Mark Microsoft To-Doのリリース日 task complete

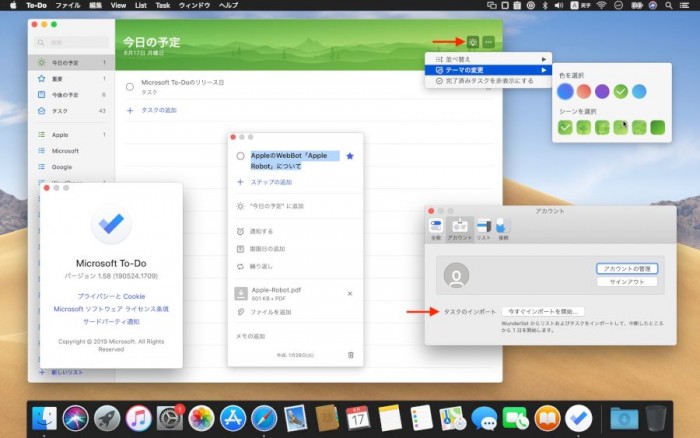click(x=130, y=87)
